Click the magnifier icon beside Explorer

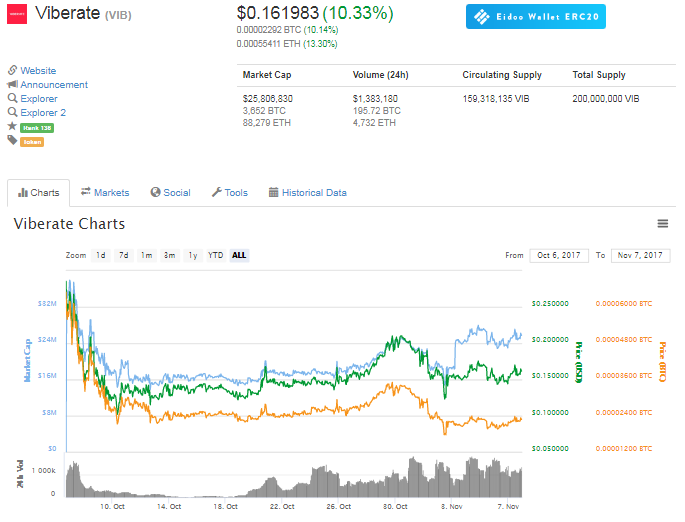coord(13,98)
